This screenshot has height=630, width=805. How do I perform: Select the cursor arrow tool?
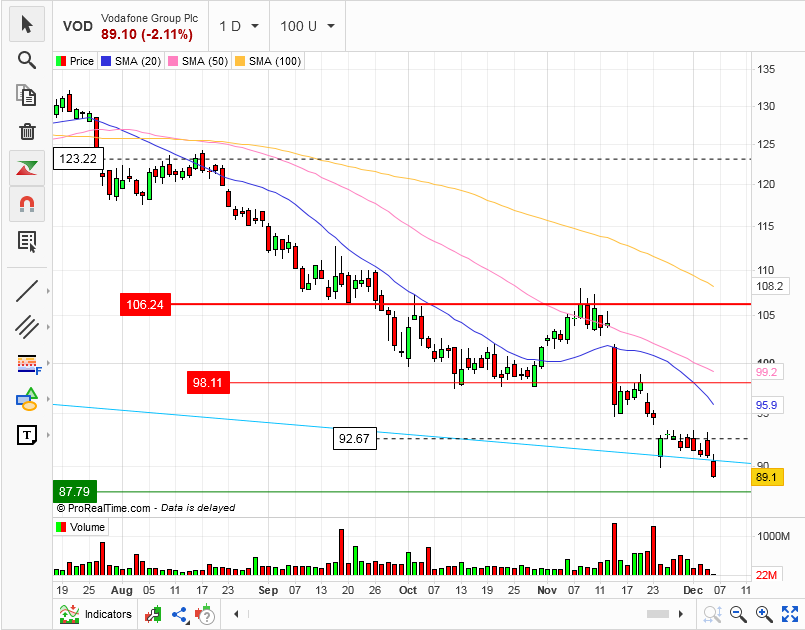tap(27, 24)
